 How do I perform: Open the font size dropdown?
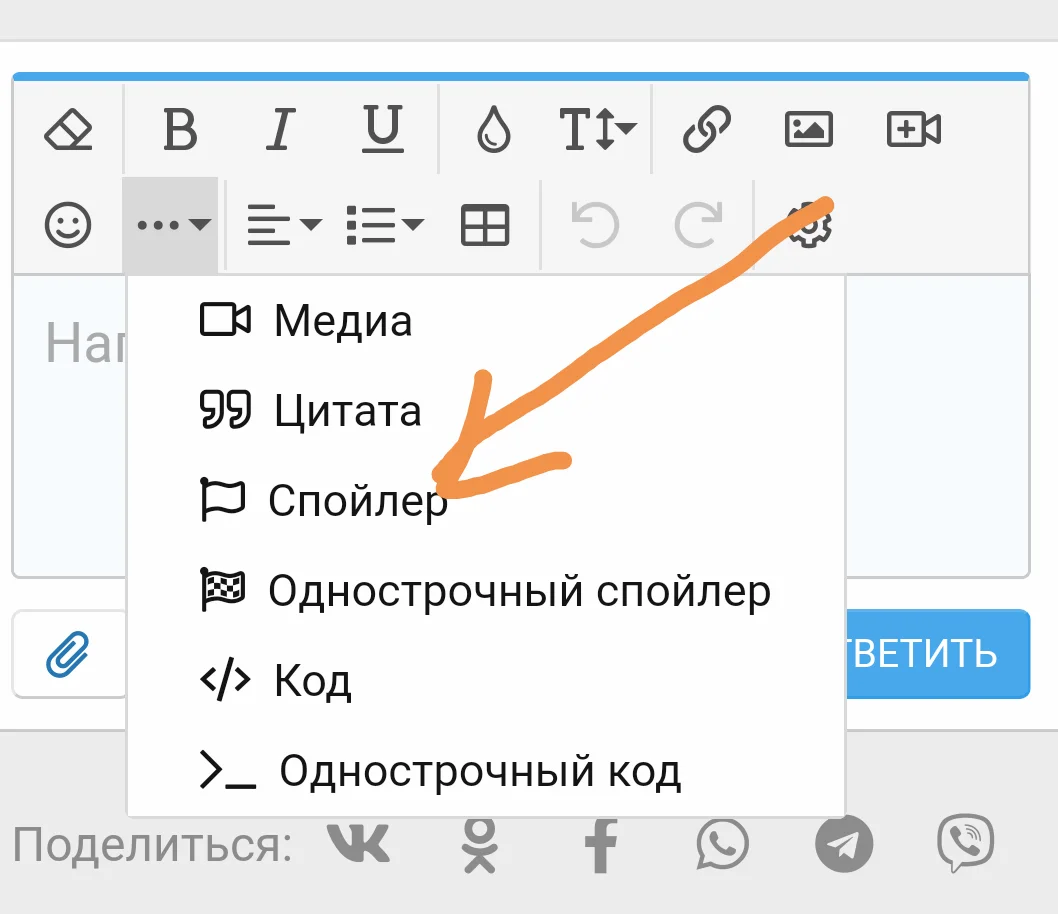tap(596, 128)
